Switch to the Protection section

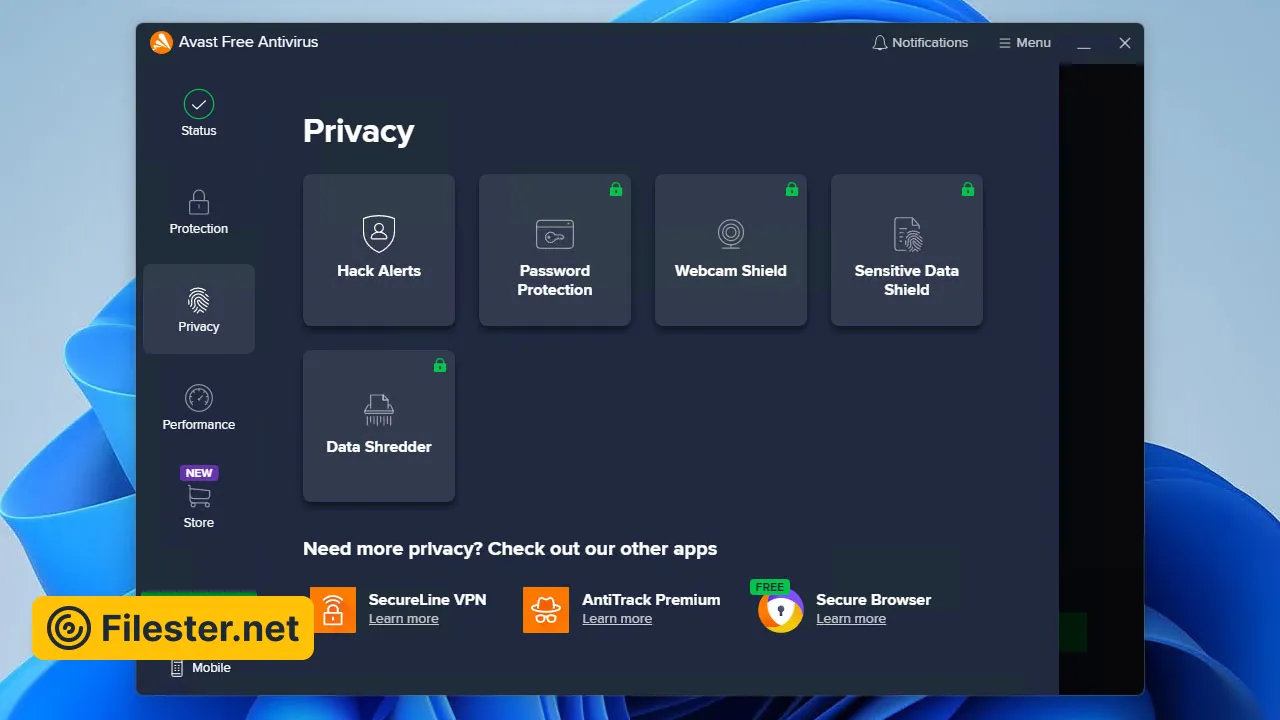[199, 211]
